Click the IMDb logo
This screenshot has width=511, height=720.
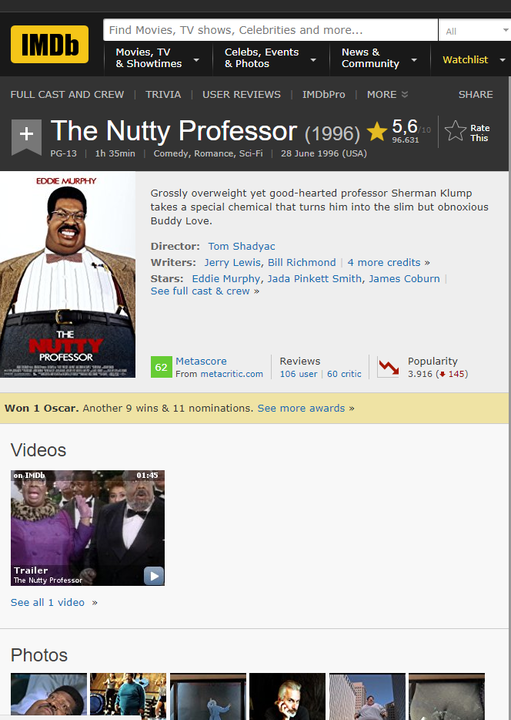(x=50, y=44)
